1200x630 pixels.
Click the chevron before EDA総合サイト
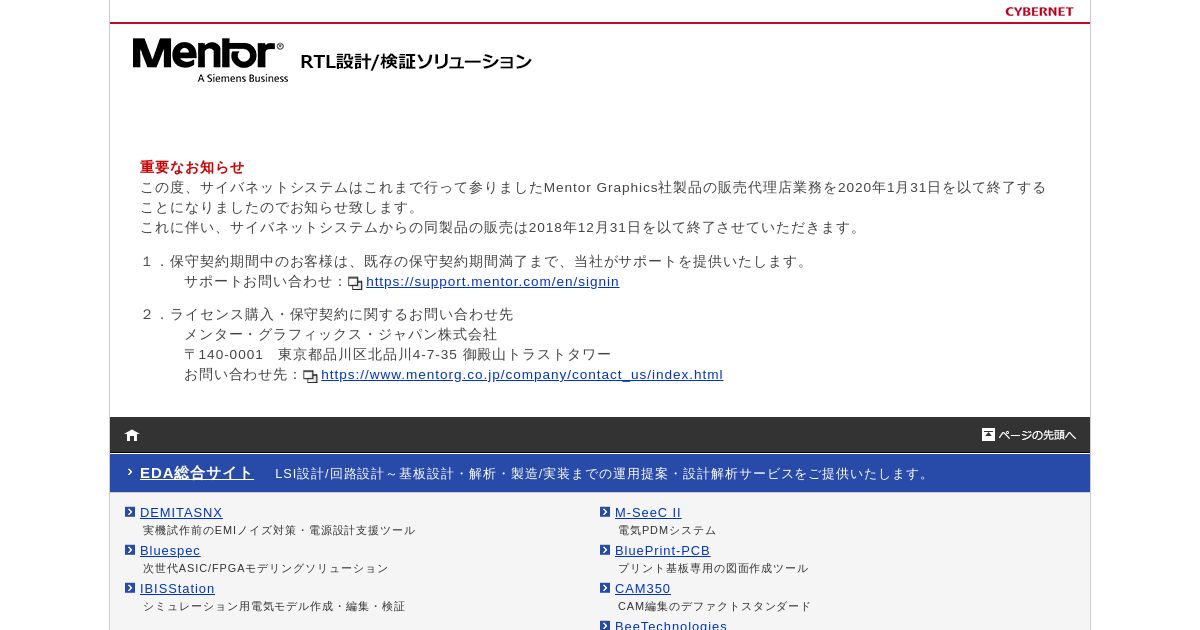[x=130, y=473]
